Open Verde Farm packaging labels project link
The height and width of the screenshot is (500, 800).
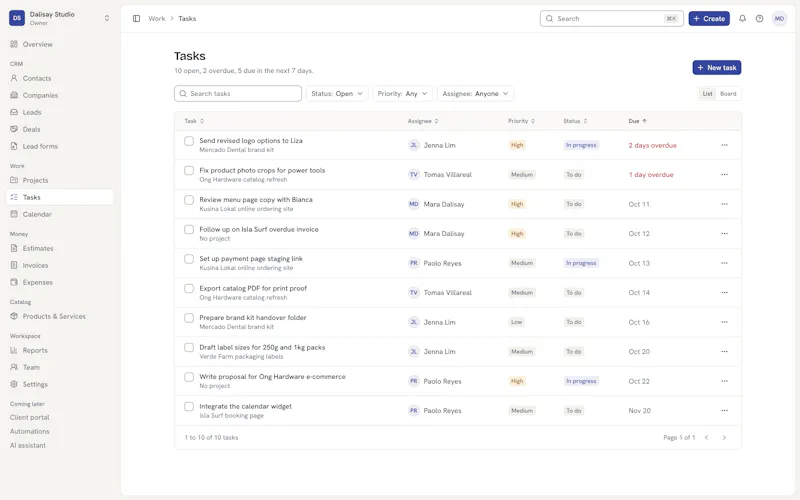coord(241,357)
